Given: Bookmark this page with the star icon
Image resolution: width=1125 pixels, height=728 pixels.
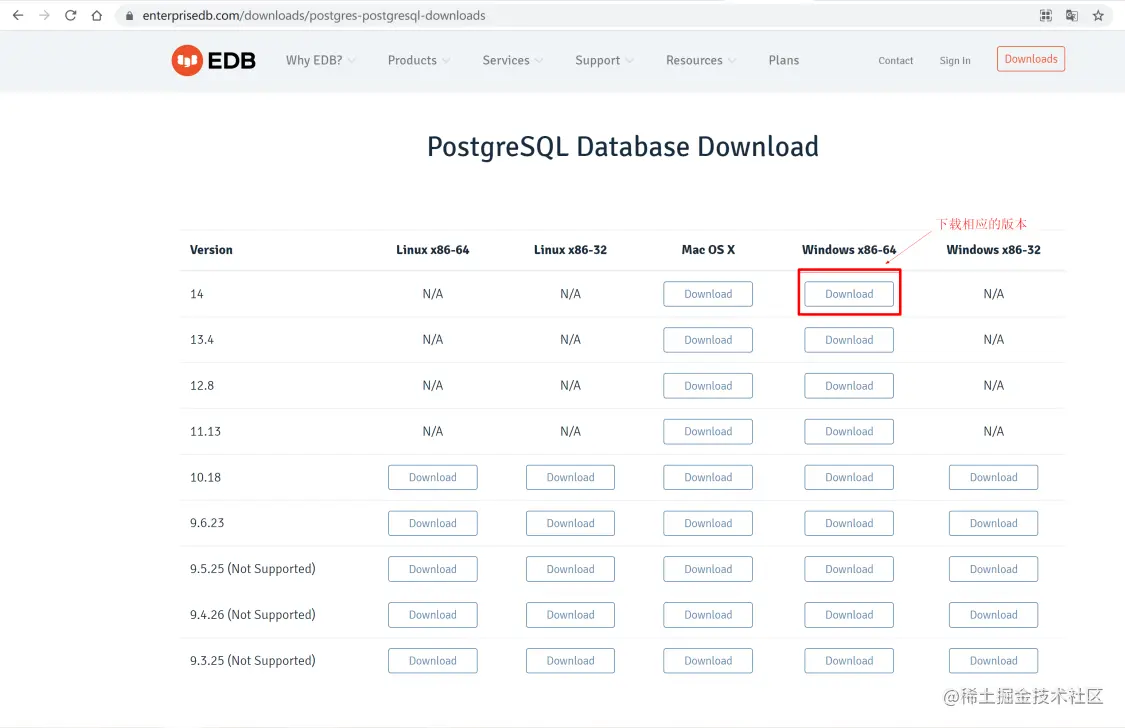Looking at the screenshot, I should pyautogui.click(x=1098, y=15).
